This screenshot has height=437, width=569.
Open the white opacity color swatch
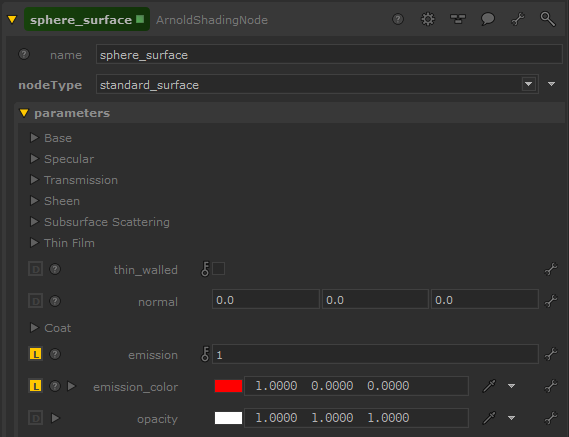(x=228, y=418)
